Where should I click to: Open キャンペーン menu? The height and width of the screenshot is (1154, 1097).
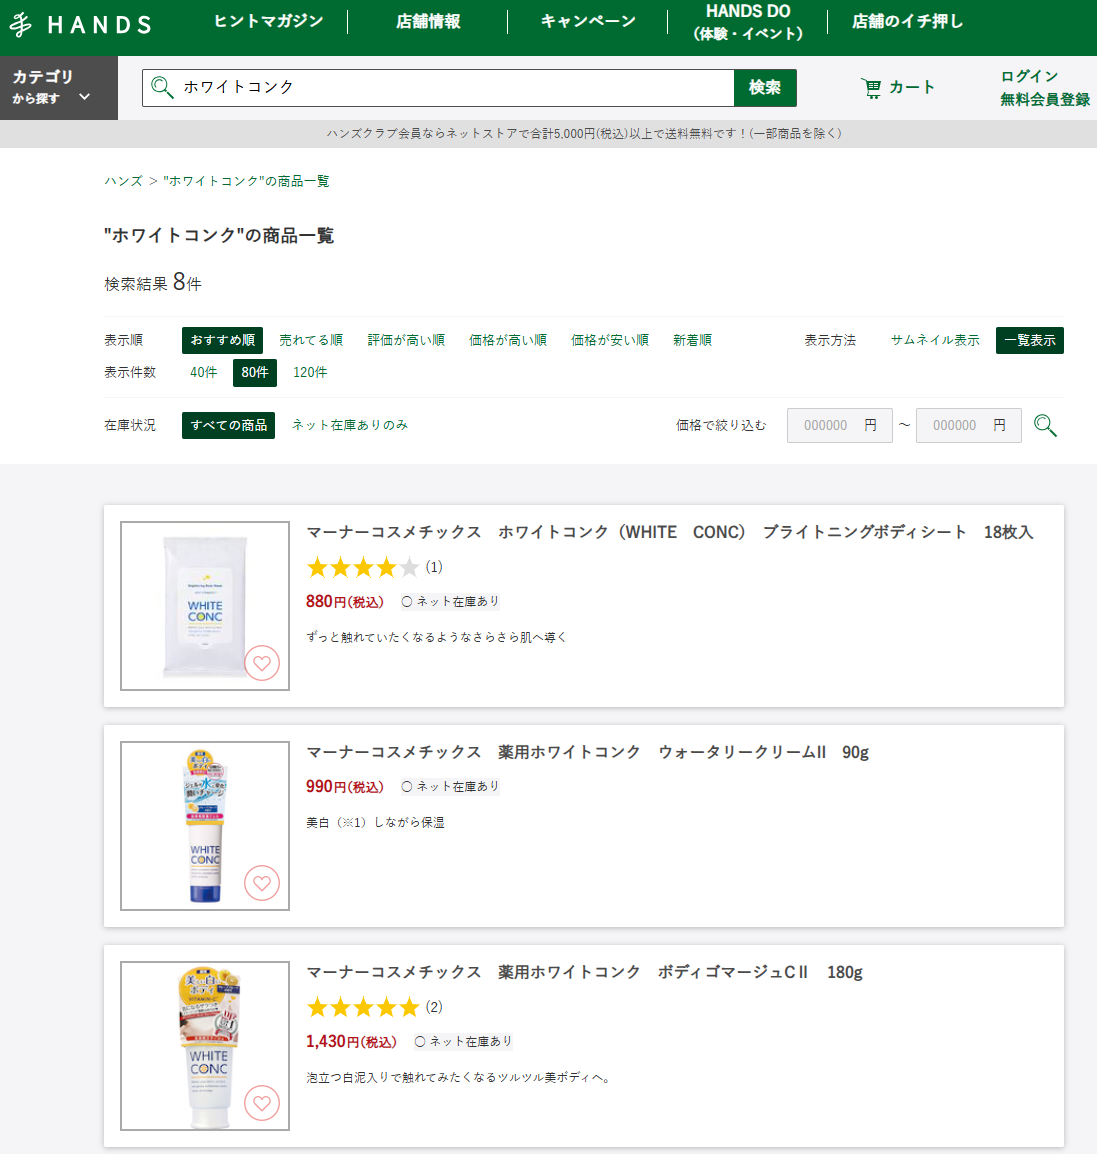tap(588, 21)
